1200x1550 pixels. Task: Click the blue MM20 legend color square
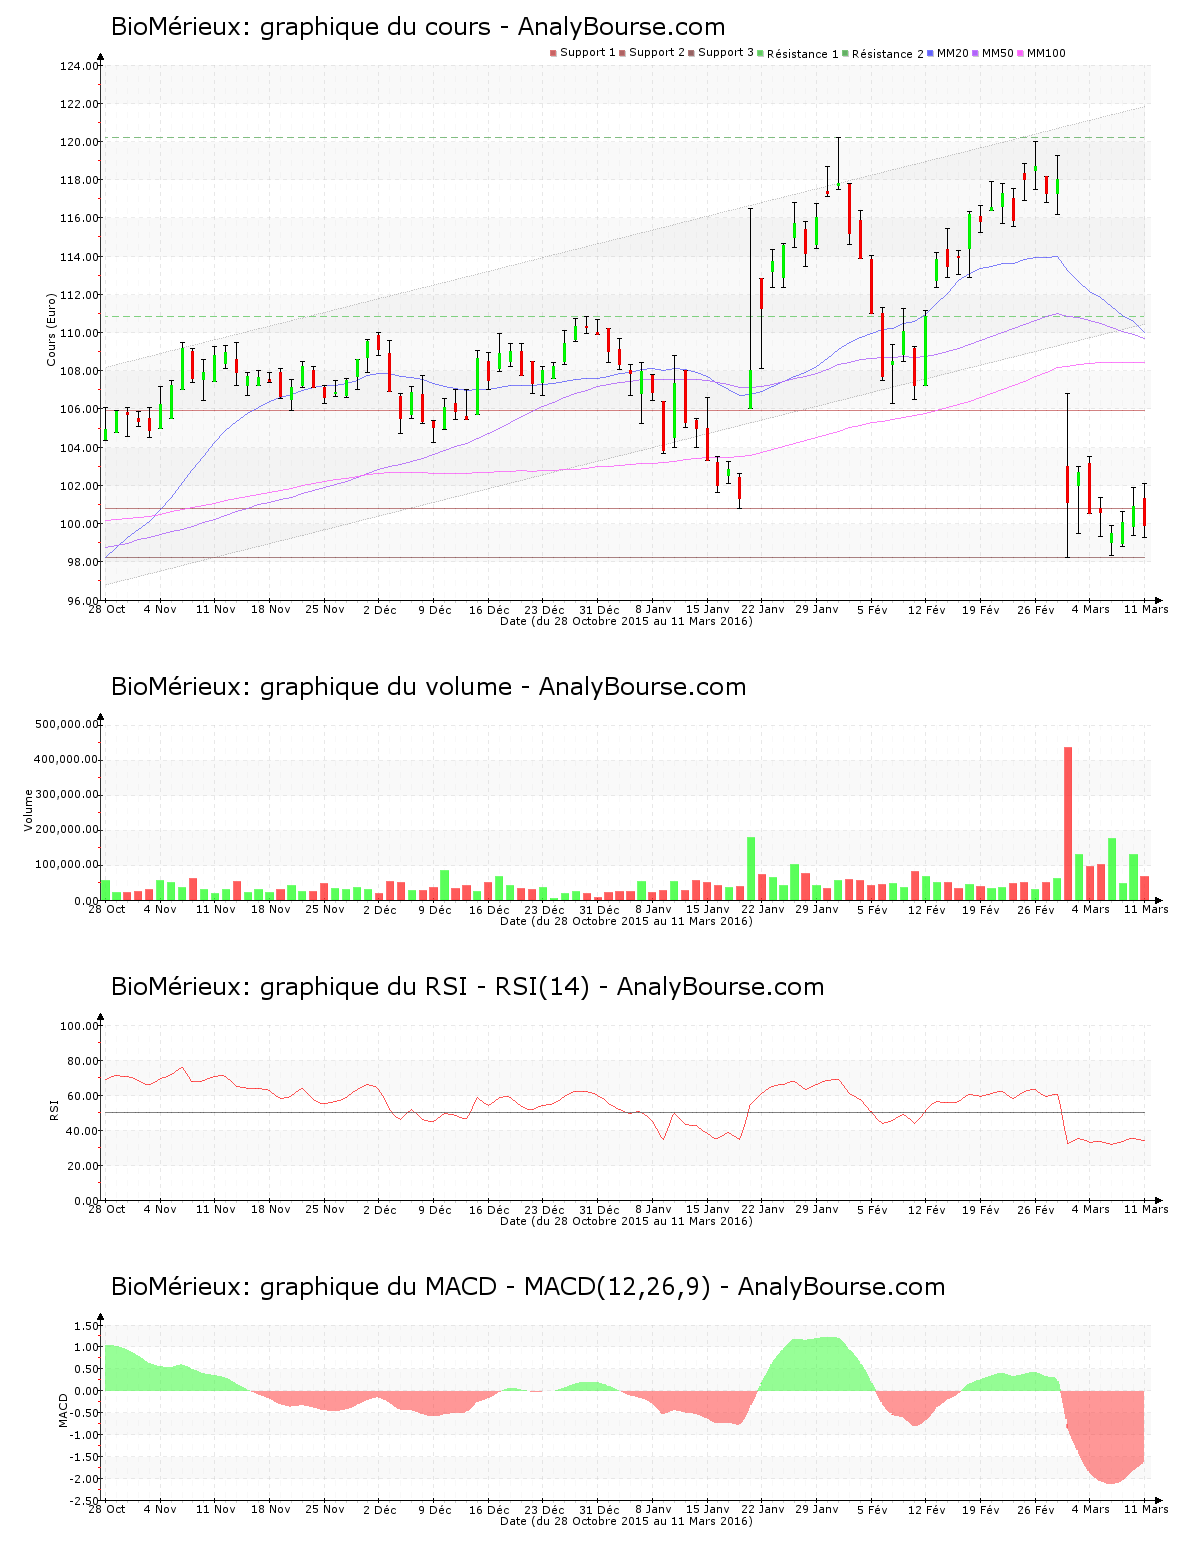pos(931,53)
